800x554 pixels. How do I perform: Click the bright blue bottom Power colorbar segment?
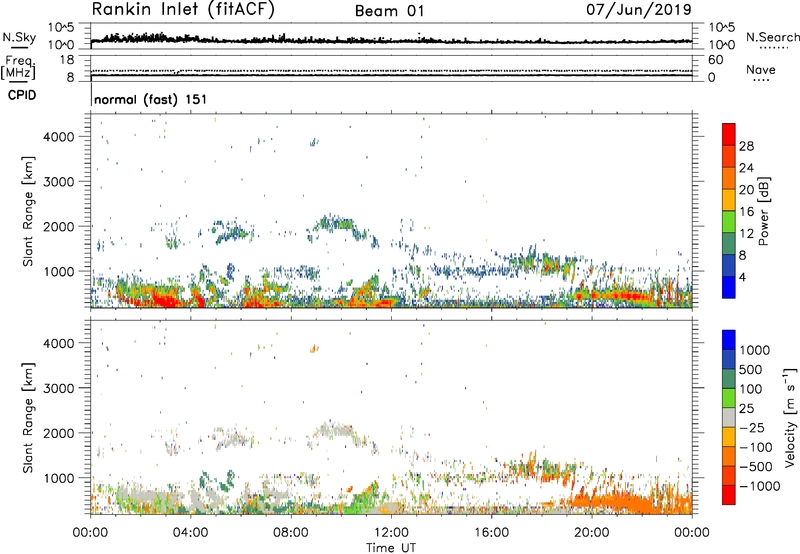click(x=729, y=287)
